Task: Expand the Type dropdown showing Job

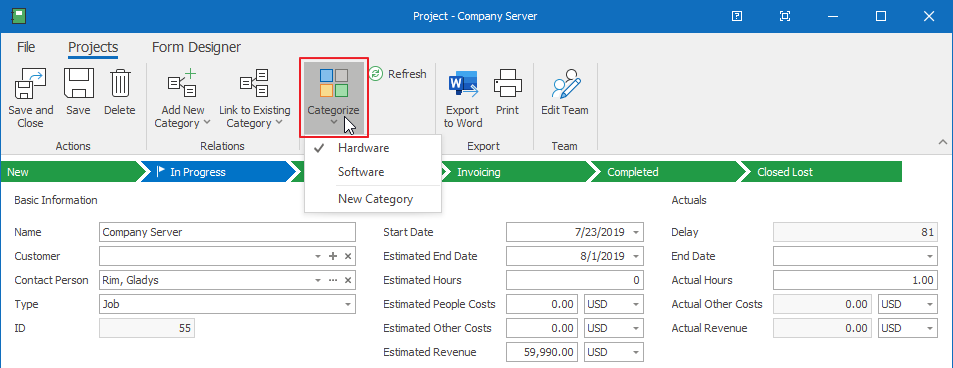Action: 348,304
